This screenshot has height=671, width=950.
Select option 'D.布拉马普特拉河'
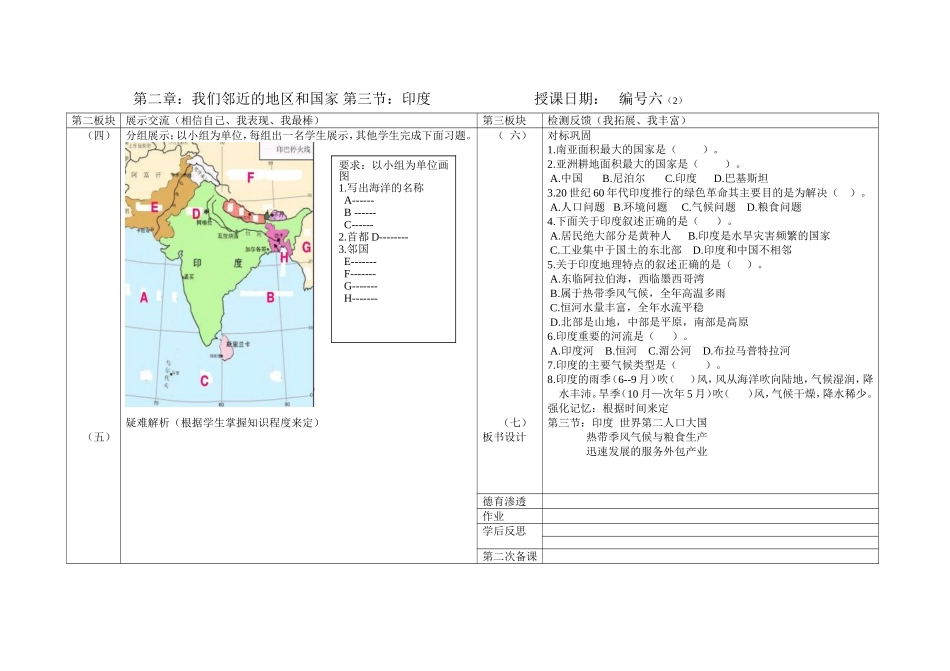pos(746,351)
